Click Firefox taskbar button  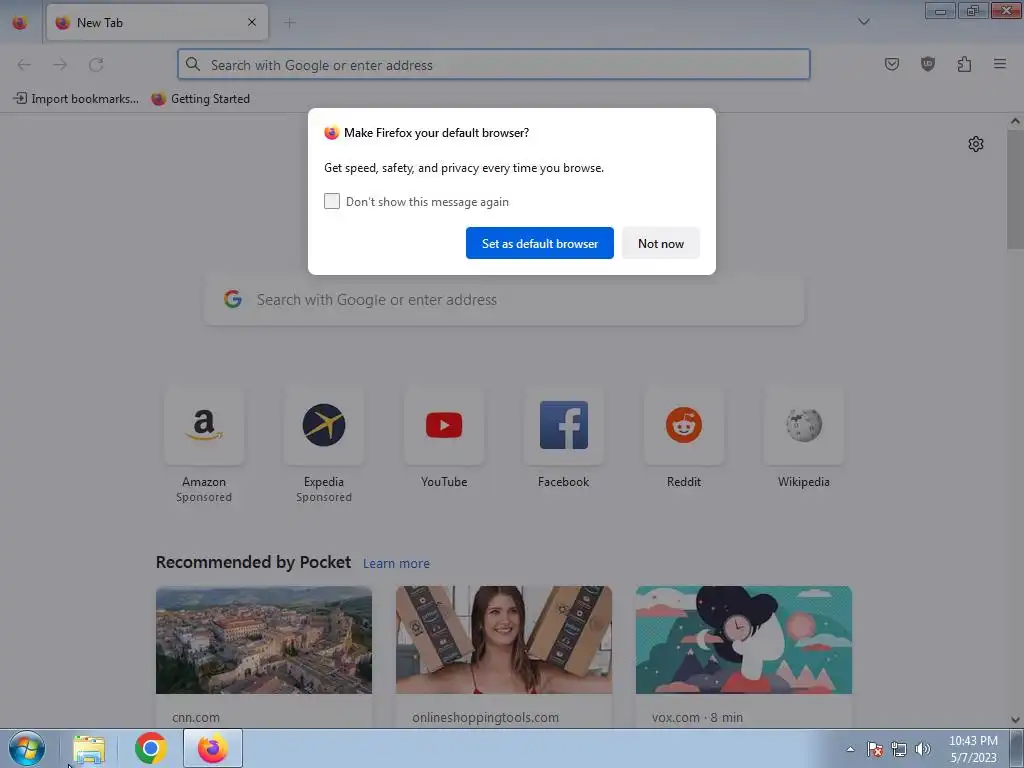213,748
